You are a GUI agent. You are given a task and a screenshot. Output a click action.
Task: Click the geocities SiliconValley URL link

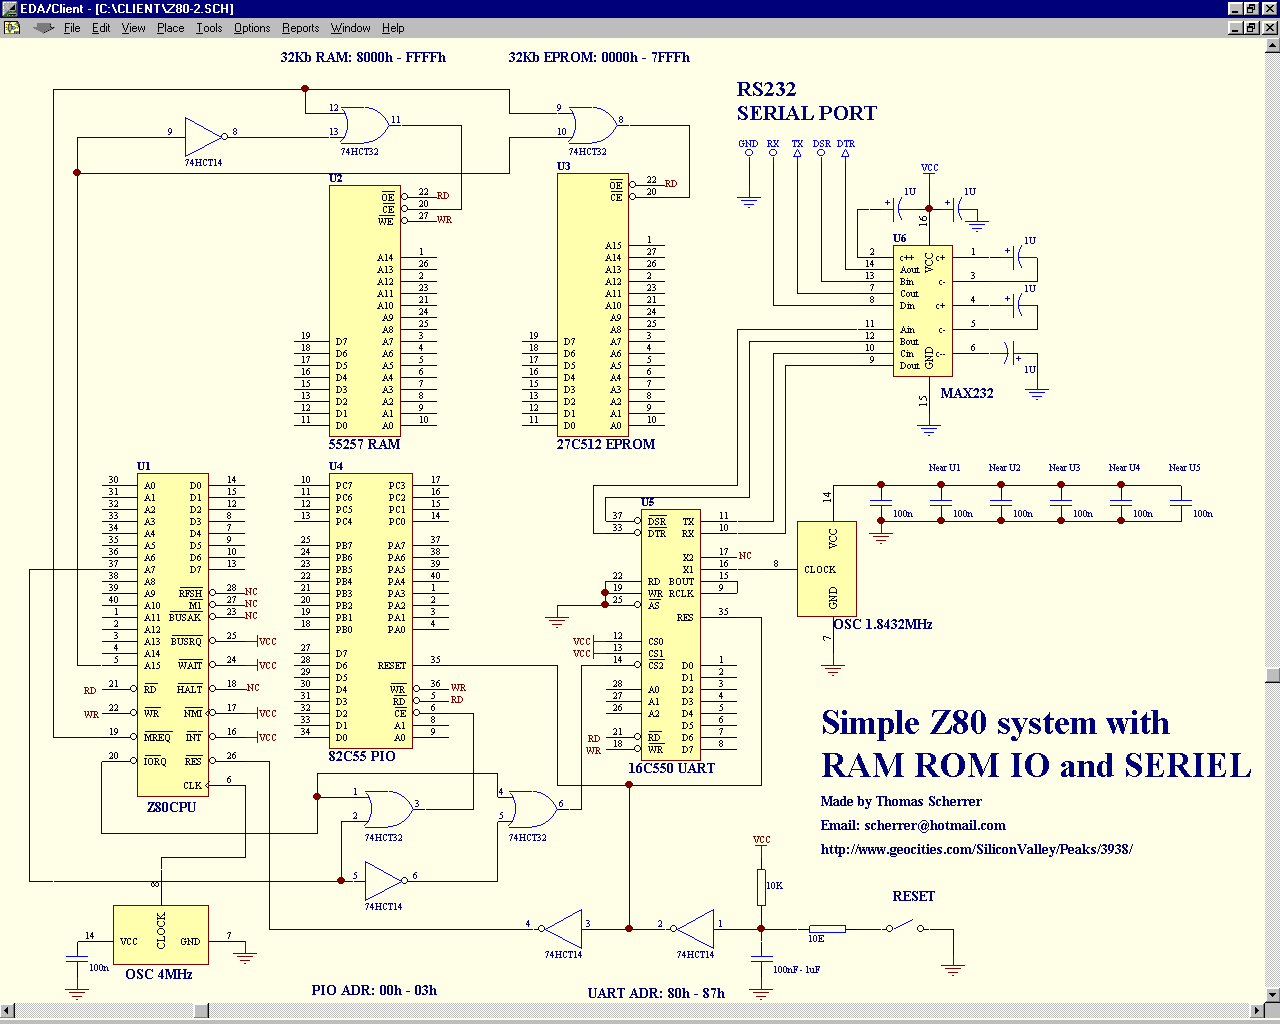coord(976,849)
